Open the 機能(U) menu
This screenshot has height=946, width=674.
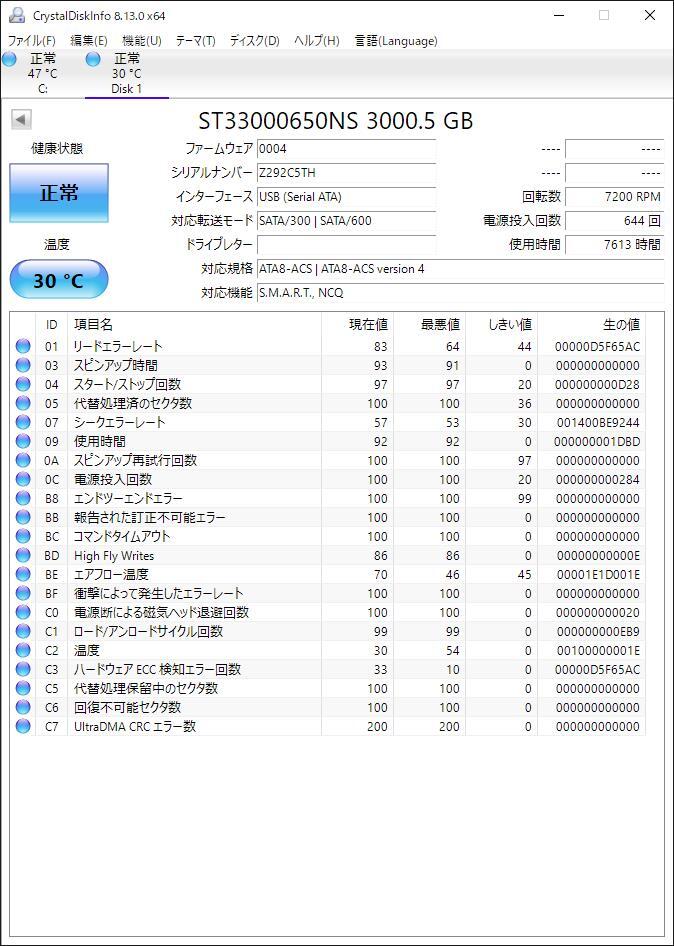point(142,41)
